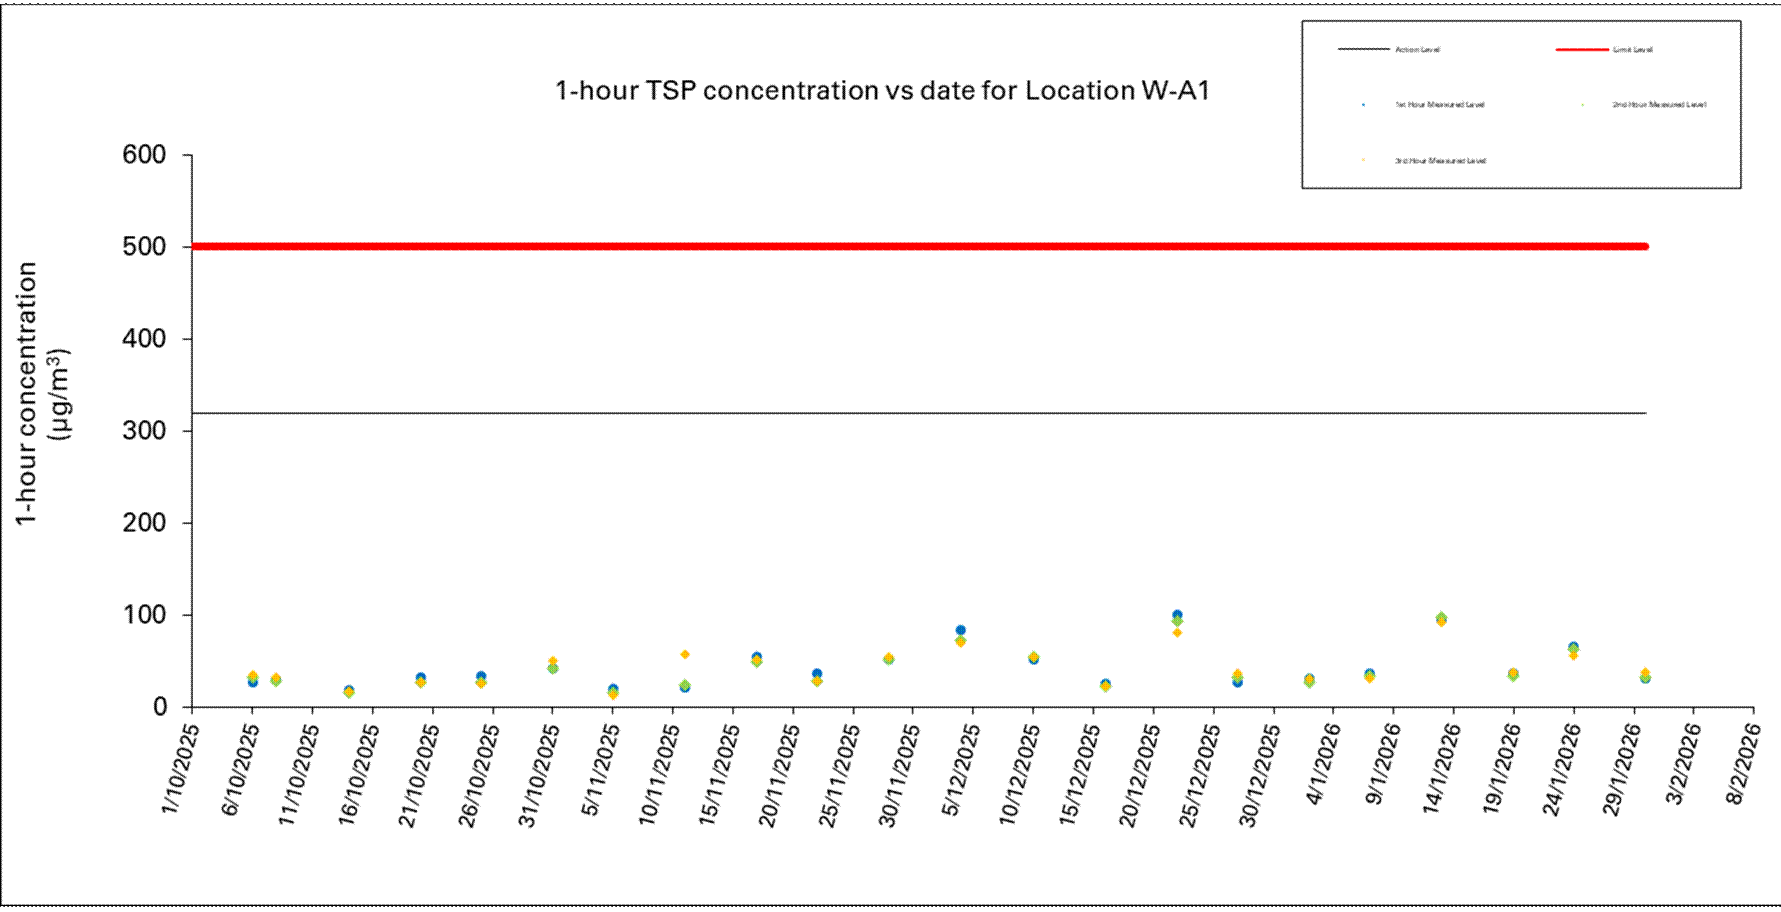1781x912 pixels.
Task: Click the 2nd Hour Measured Level legend item
Action: pyautogui.click(x=1658, y=104)
